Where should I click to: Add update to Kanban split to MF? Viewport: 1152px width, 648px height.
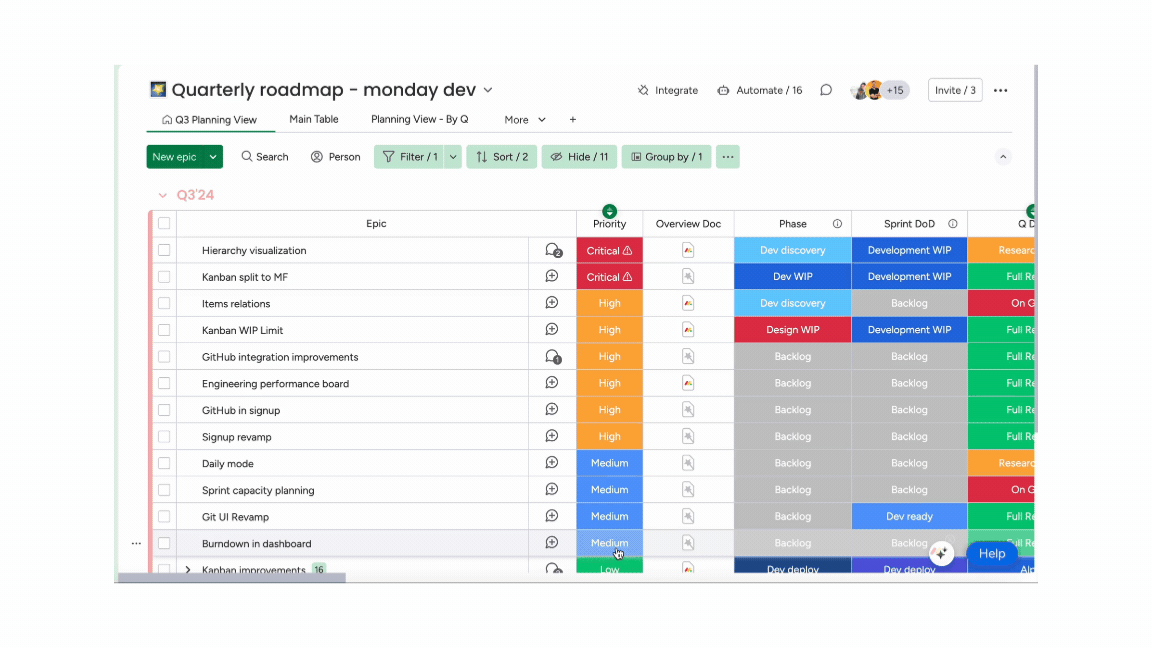point(552,276)
